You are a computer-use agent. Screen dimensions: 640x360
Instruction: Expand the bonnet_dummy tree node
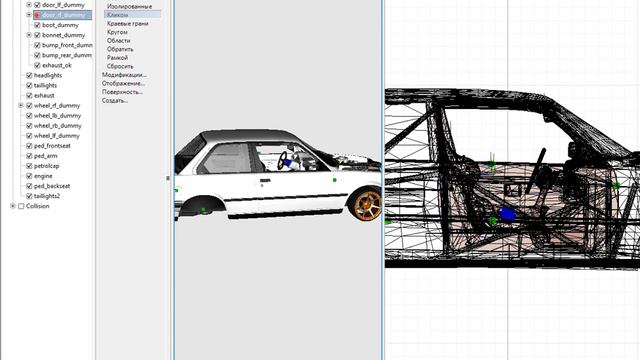29,35
